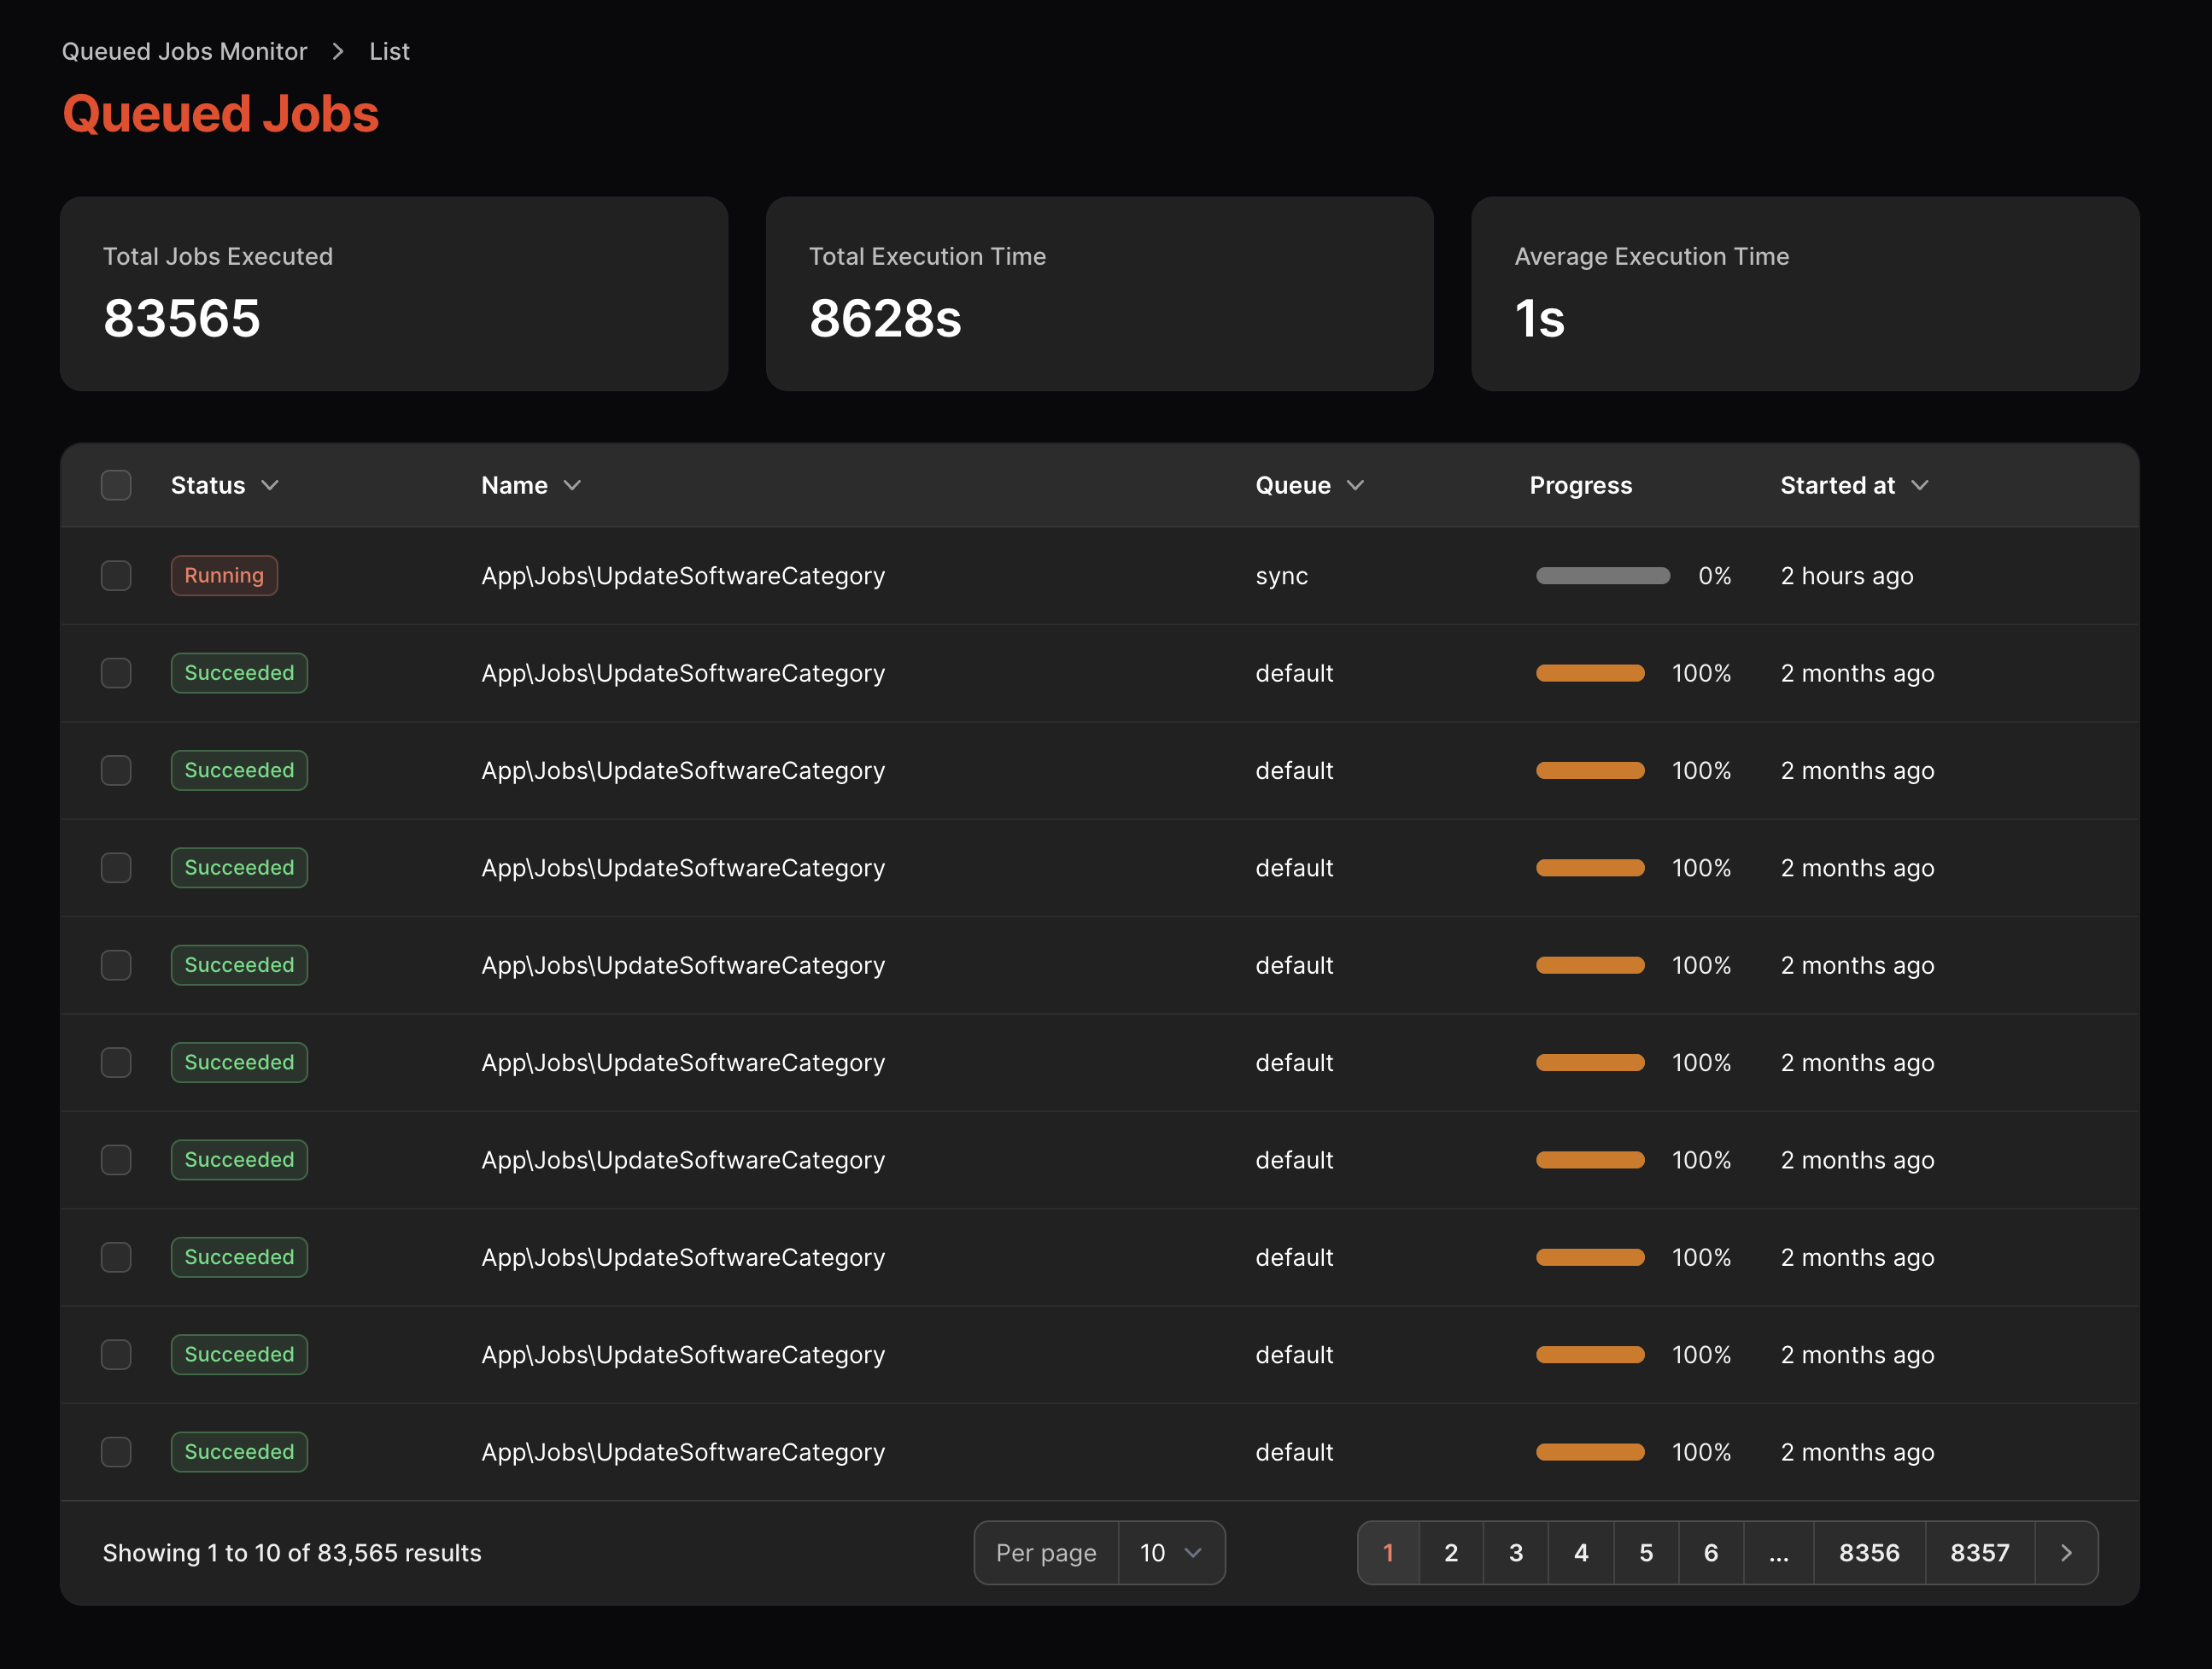
Task: Click the Total Jobs Executed card value 83565
Action: [182, 318]
